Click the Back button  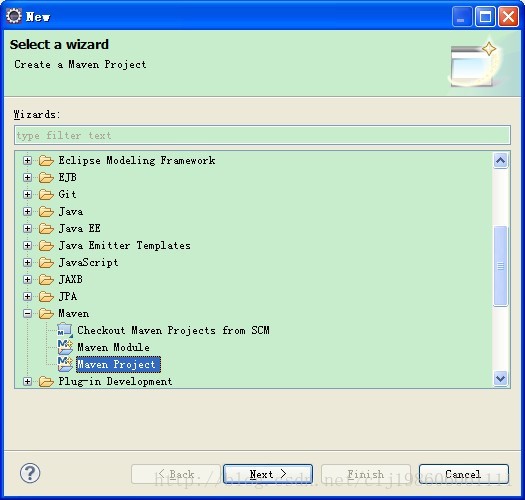tap(176, 474)
